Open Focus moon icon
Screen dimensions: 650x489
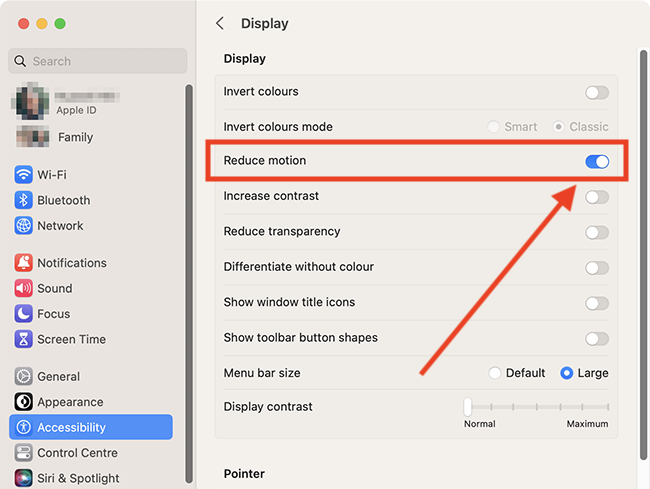click(23, 314)
